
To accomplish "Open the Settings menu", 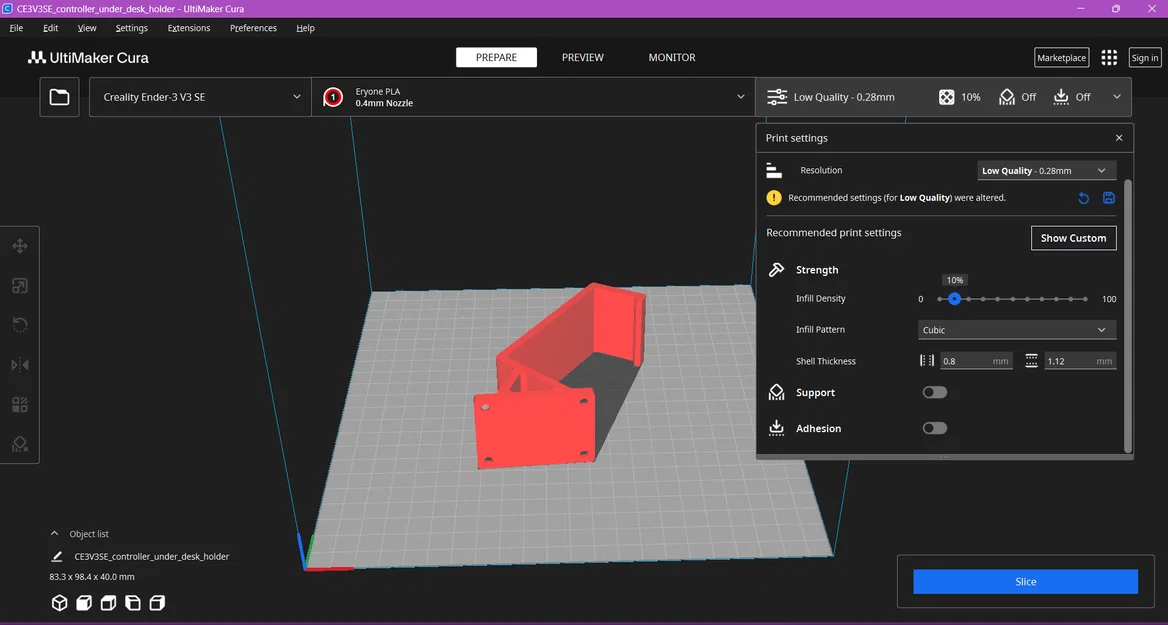I will pos(132,28).
